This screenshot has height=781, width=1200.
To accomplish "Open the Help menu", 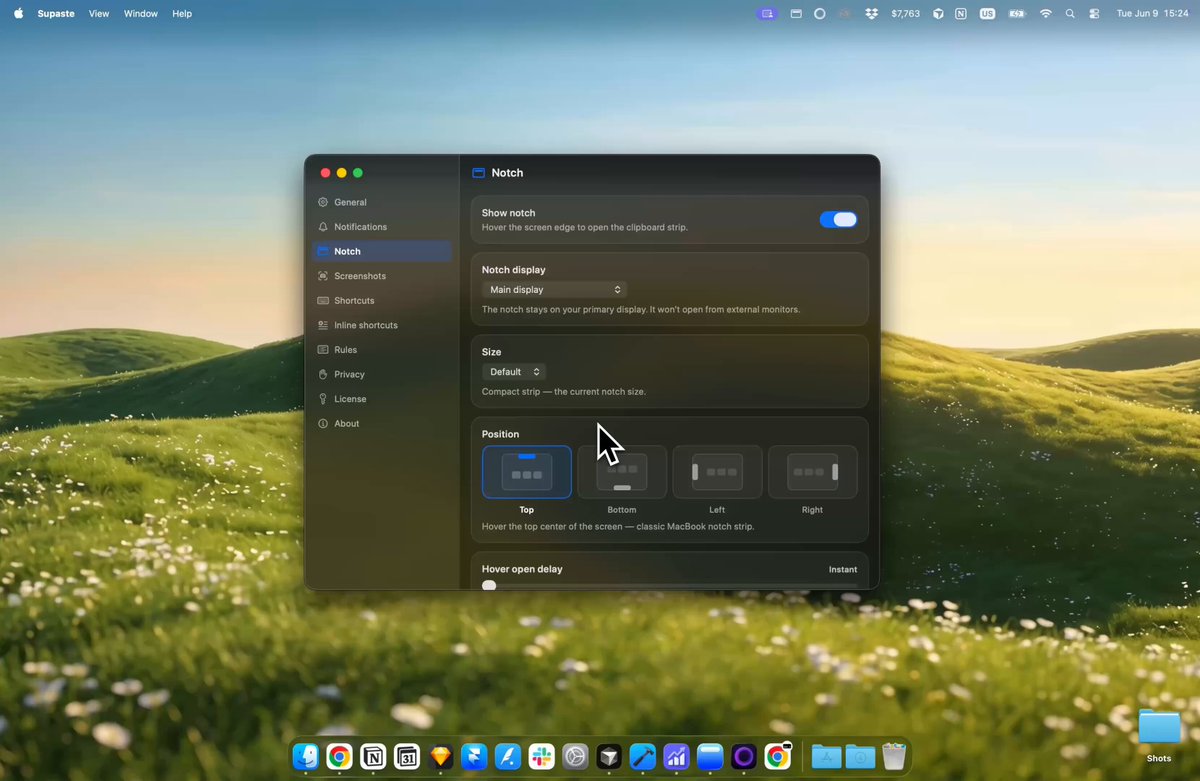I will [x=182, y=14].
